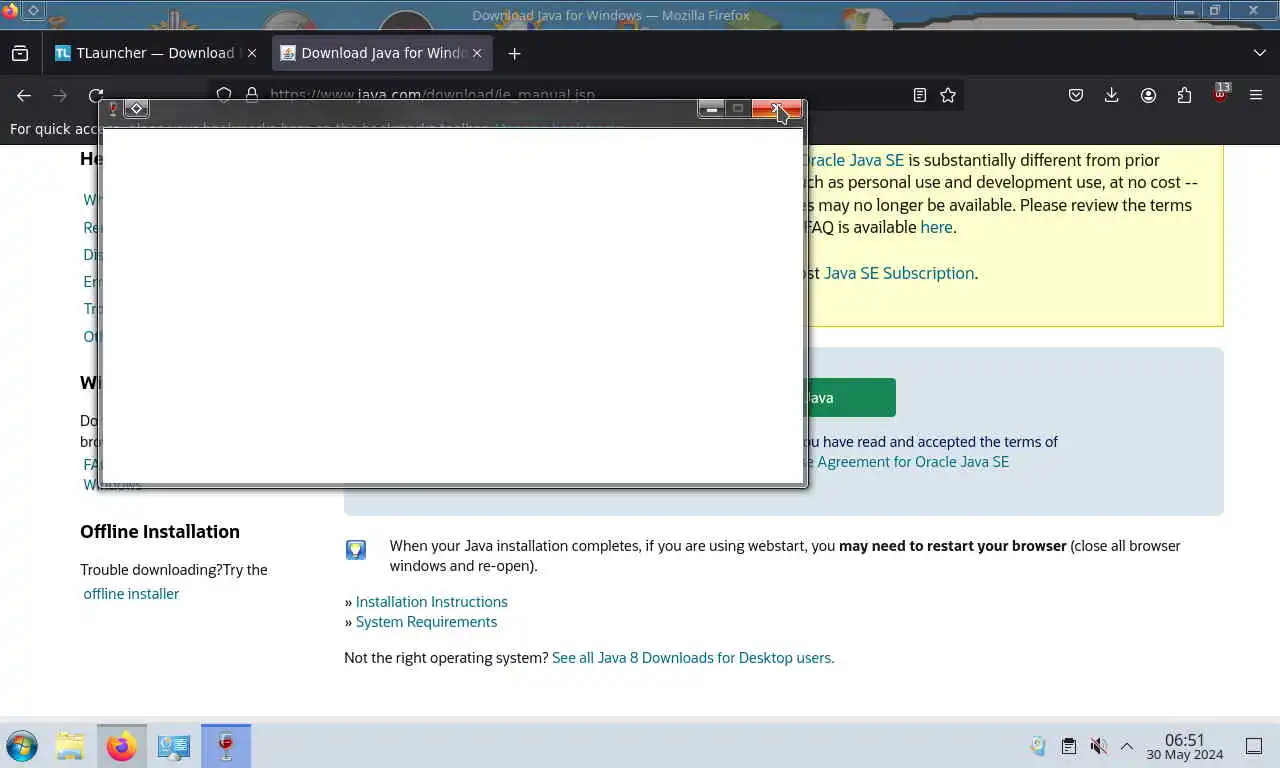Unmute audio via the muted speaker tray icon
Screen dimensions: 1280x768
pyautogui.click(x=1098, y=746)
